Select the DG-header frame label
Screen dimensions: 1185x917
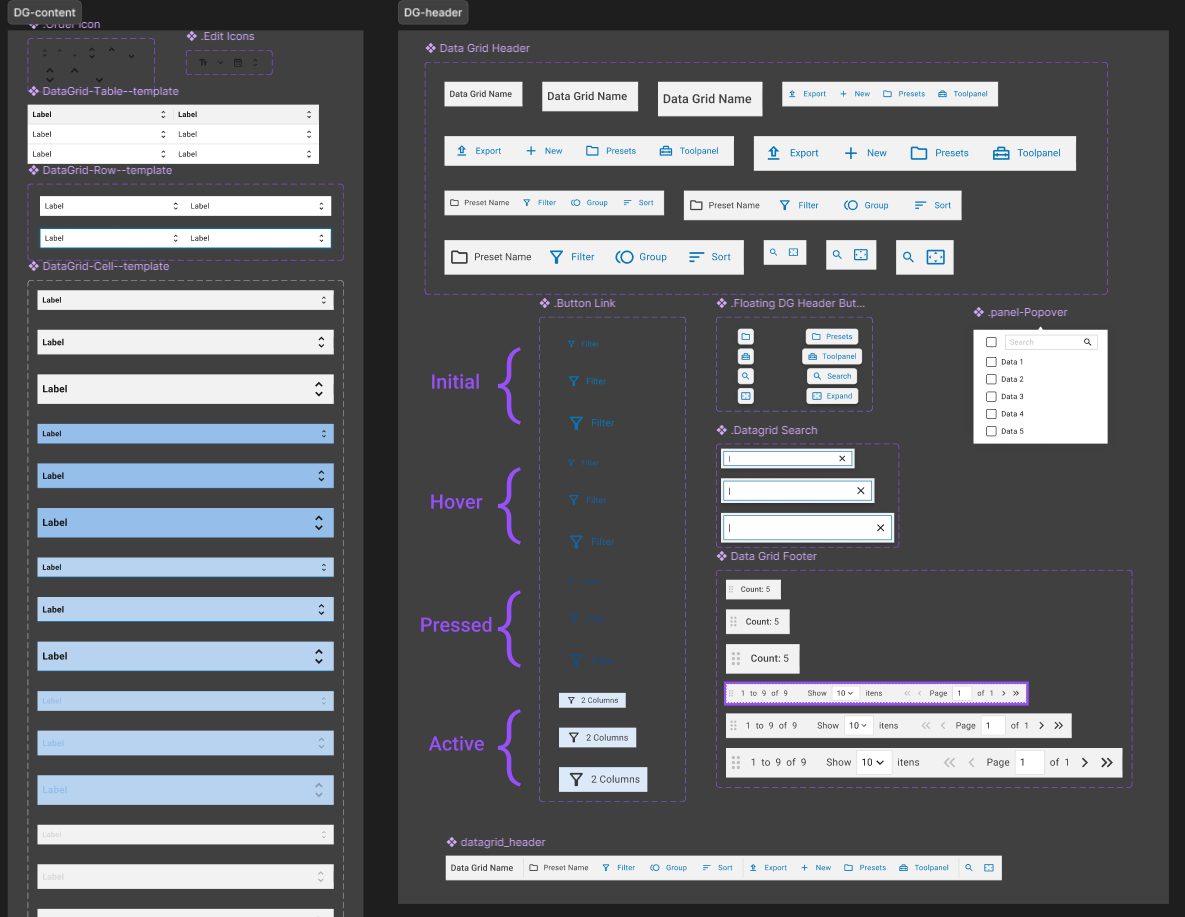point(432,12)
